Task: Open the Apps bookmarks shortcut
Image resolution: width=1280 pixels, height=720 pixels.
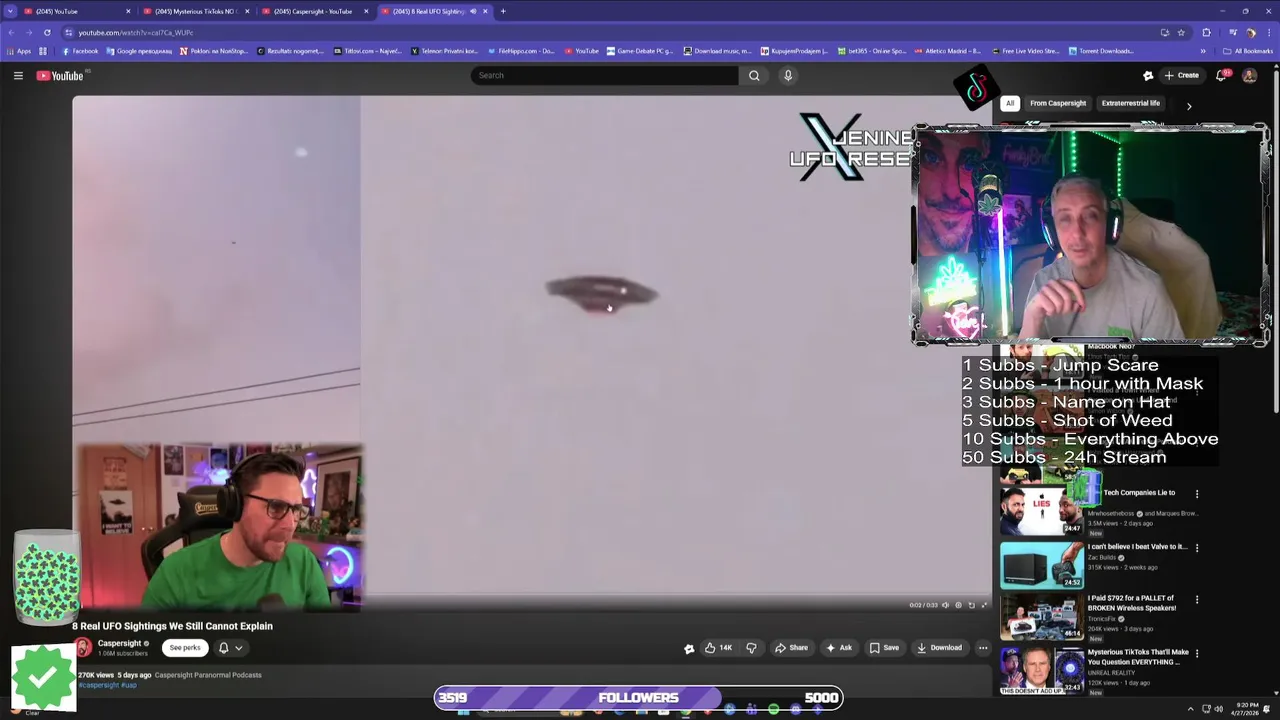Action: point(18,51)
